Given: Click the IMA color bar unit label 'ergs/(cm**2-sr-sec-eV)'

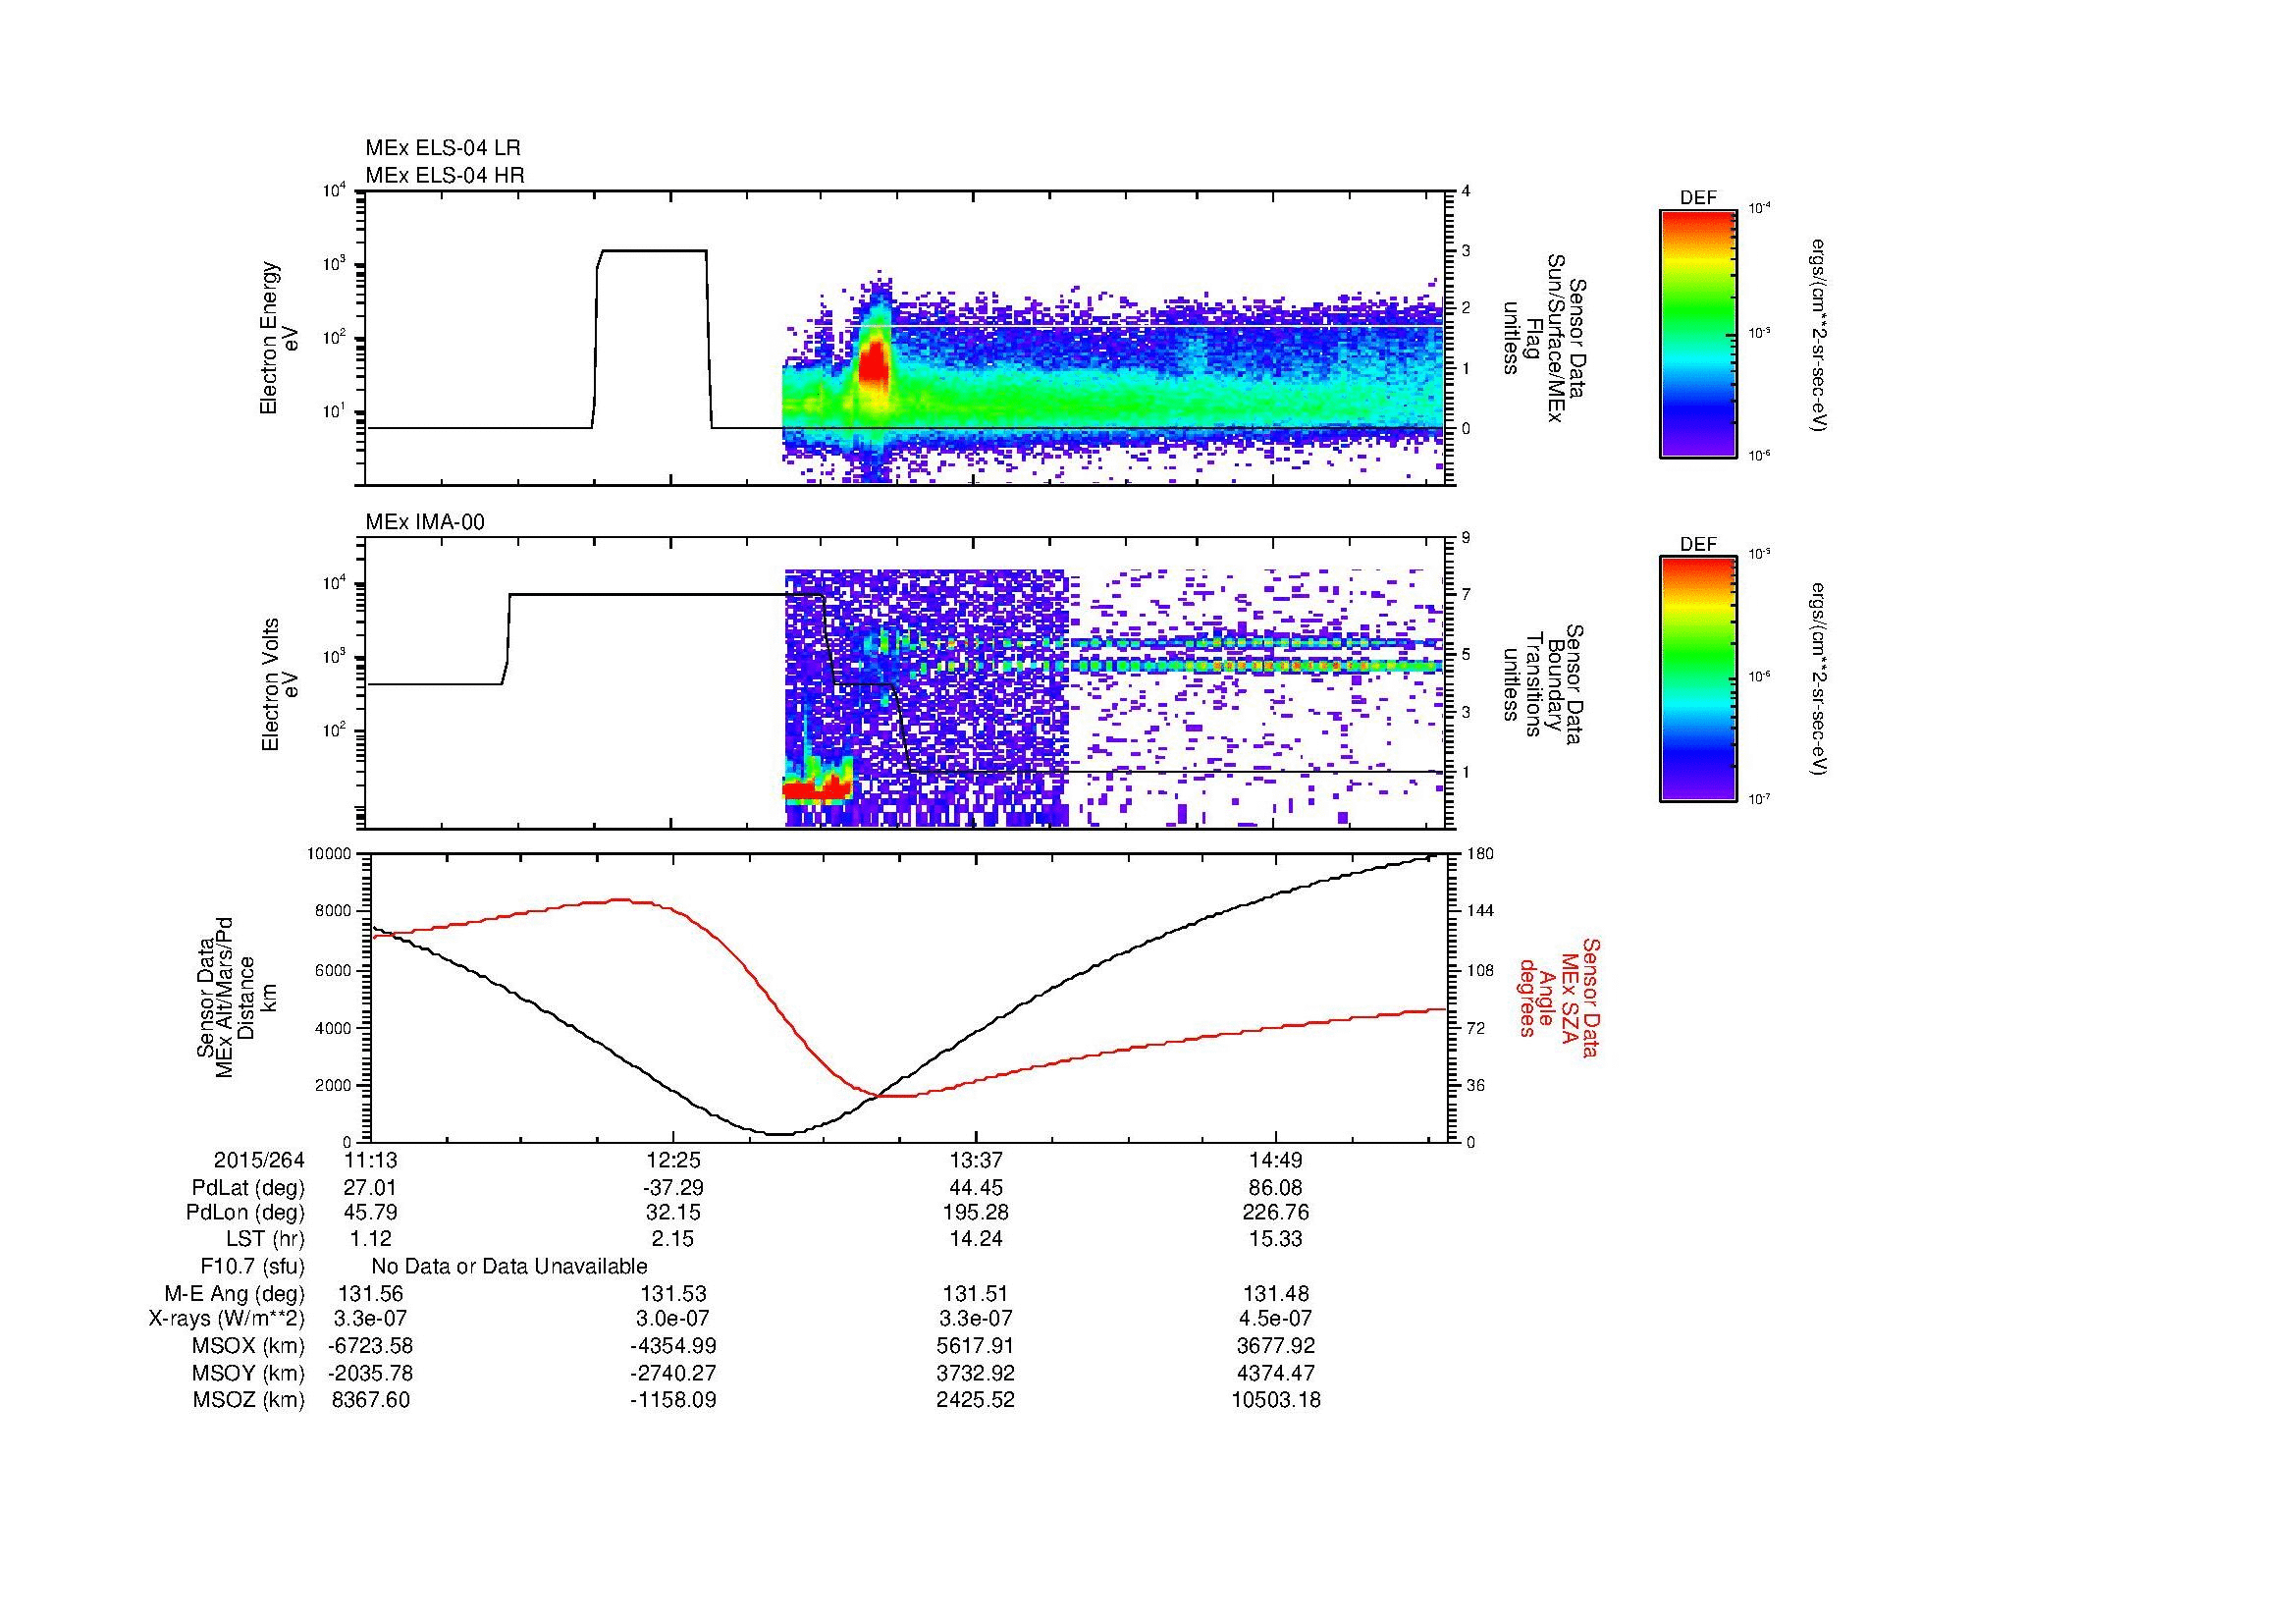Looking at the screenshot, I should [x=1820, y=680].
